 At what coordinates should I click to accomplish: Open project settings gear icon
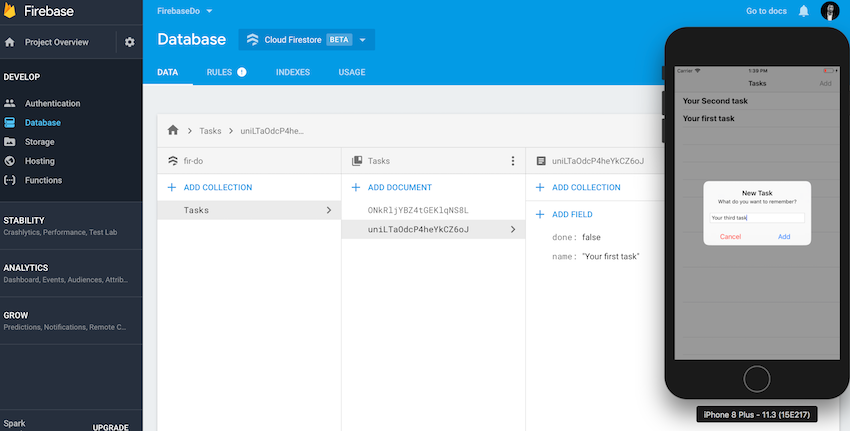click(x=130, y=42)
